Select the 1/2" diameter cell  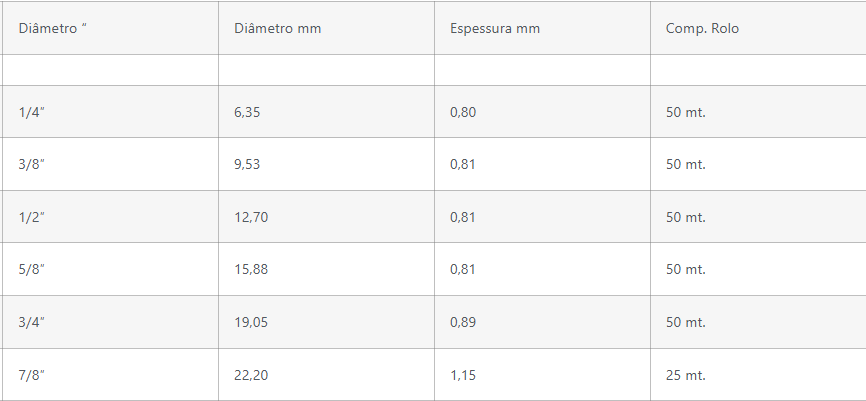click(x=32, y=217)
